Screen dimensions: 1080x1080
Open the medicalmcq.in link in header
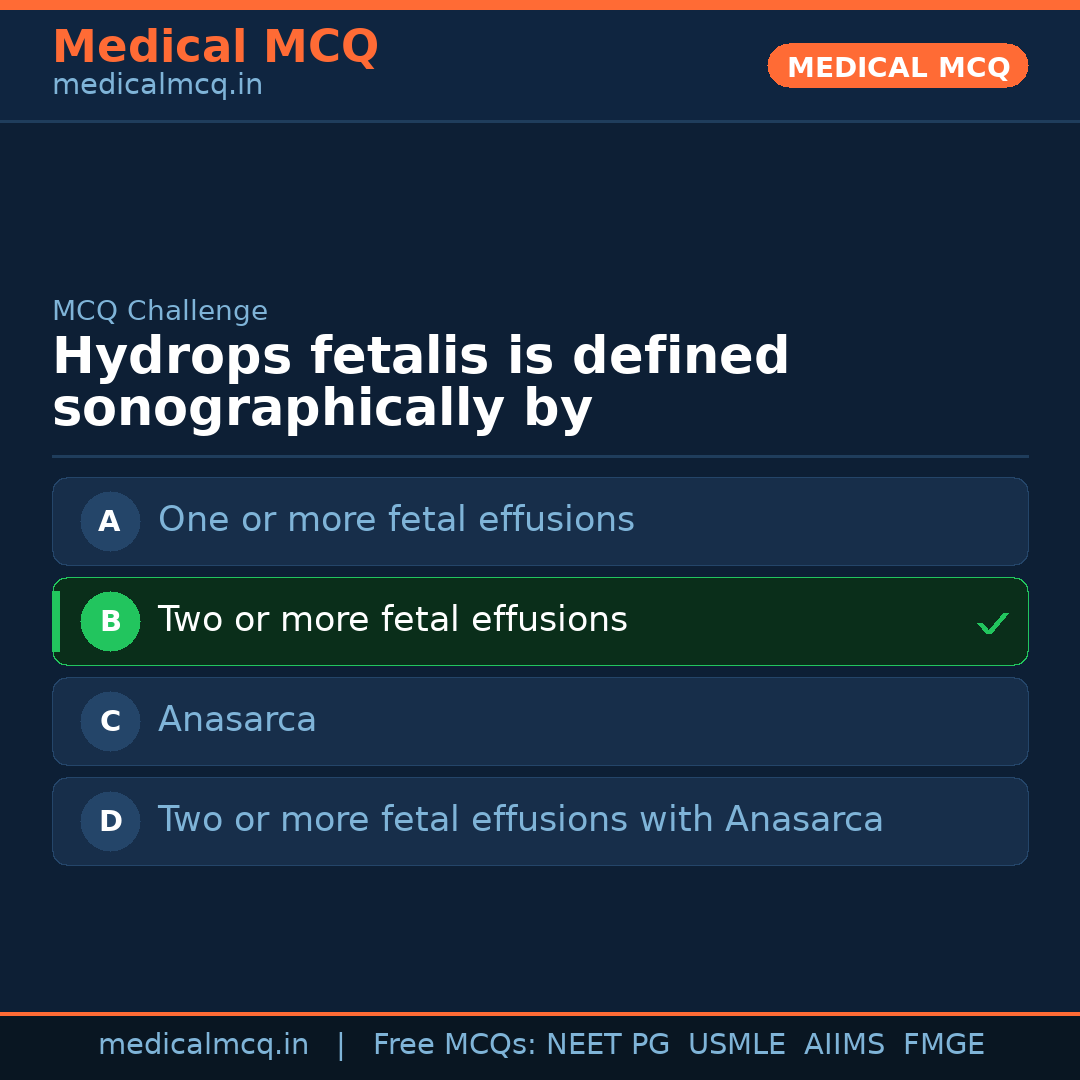(x=157, y=86)
